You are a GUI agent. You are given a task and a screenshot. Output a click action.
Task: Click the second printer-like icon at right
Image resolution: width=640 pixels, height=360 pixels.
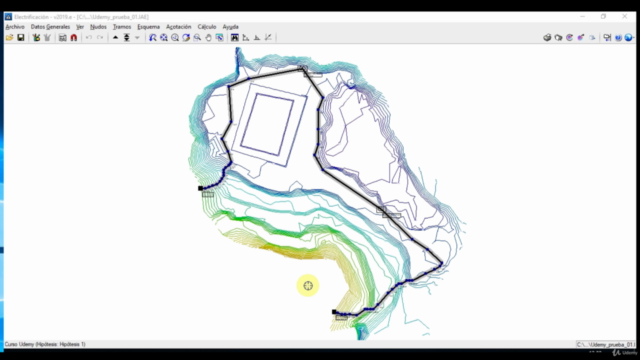[558, 38]
